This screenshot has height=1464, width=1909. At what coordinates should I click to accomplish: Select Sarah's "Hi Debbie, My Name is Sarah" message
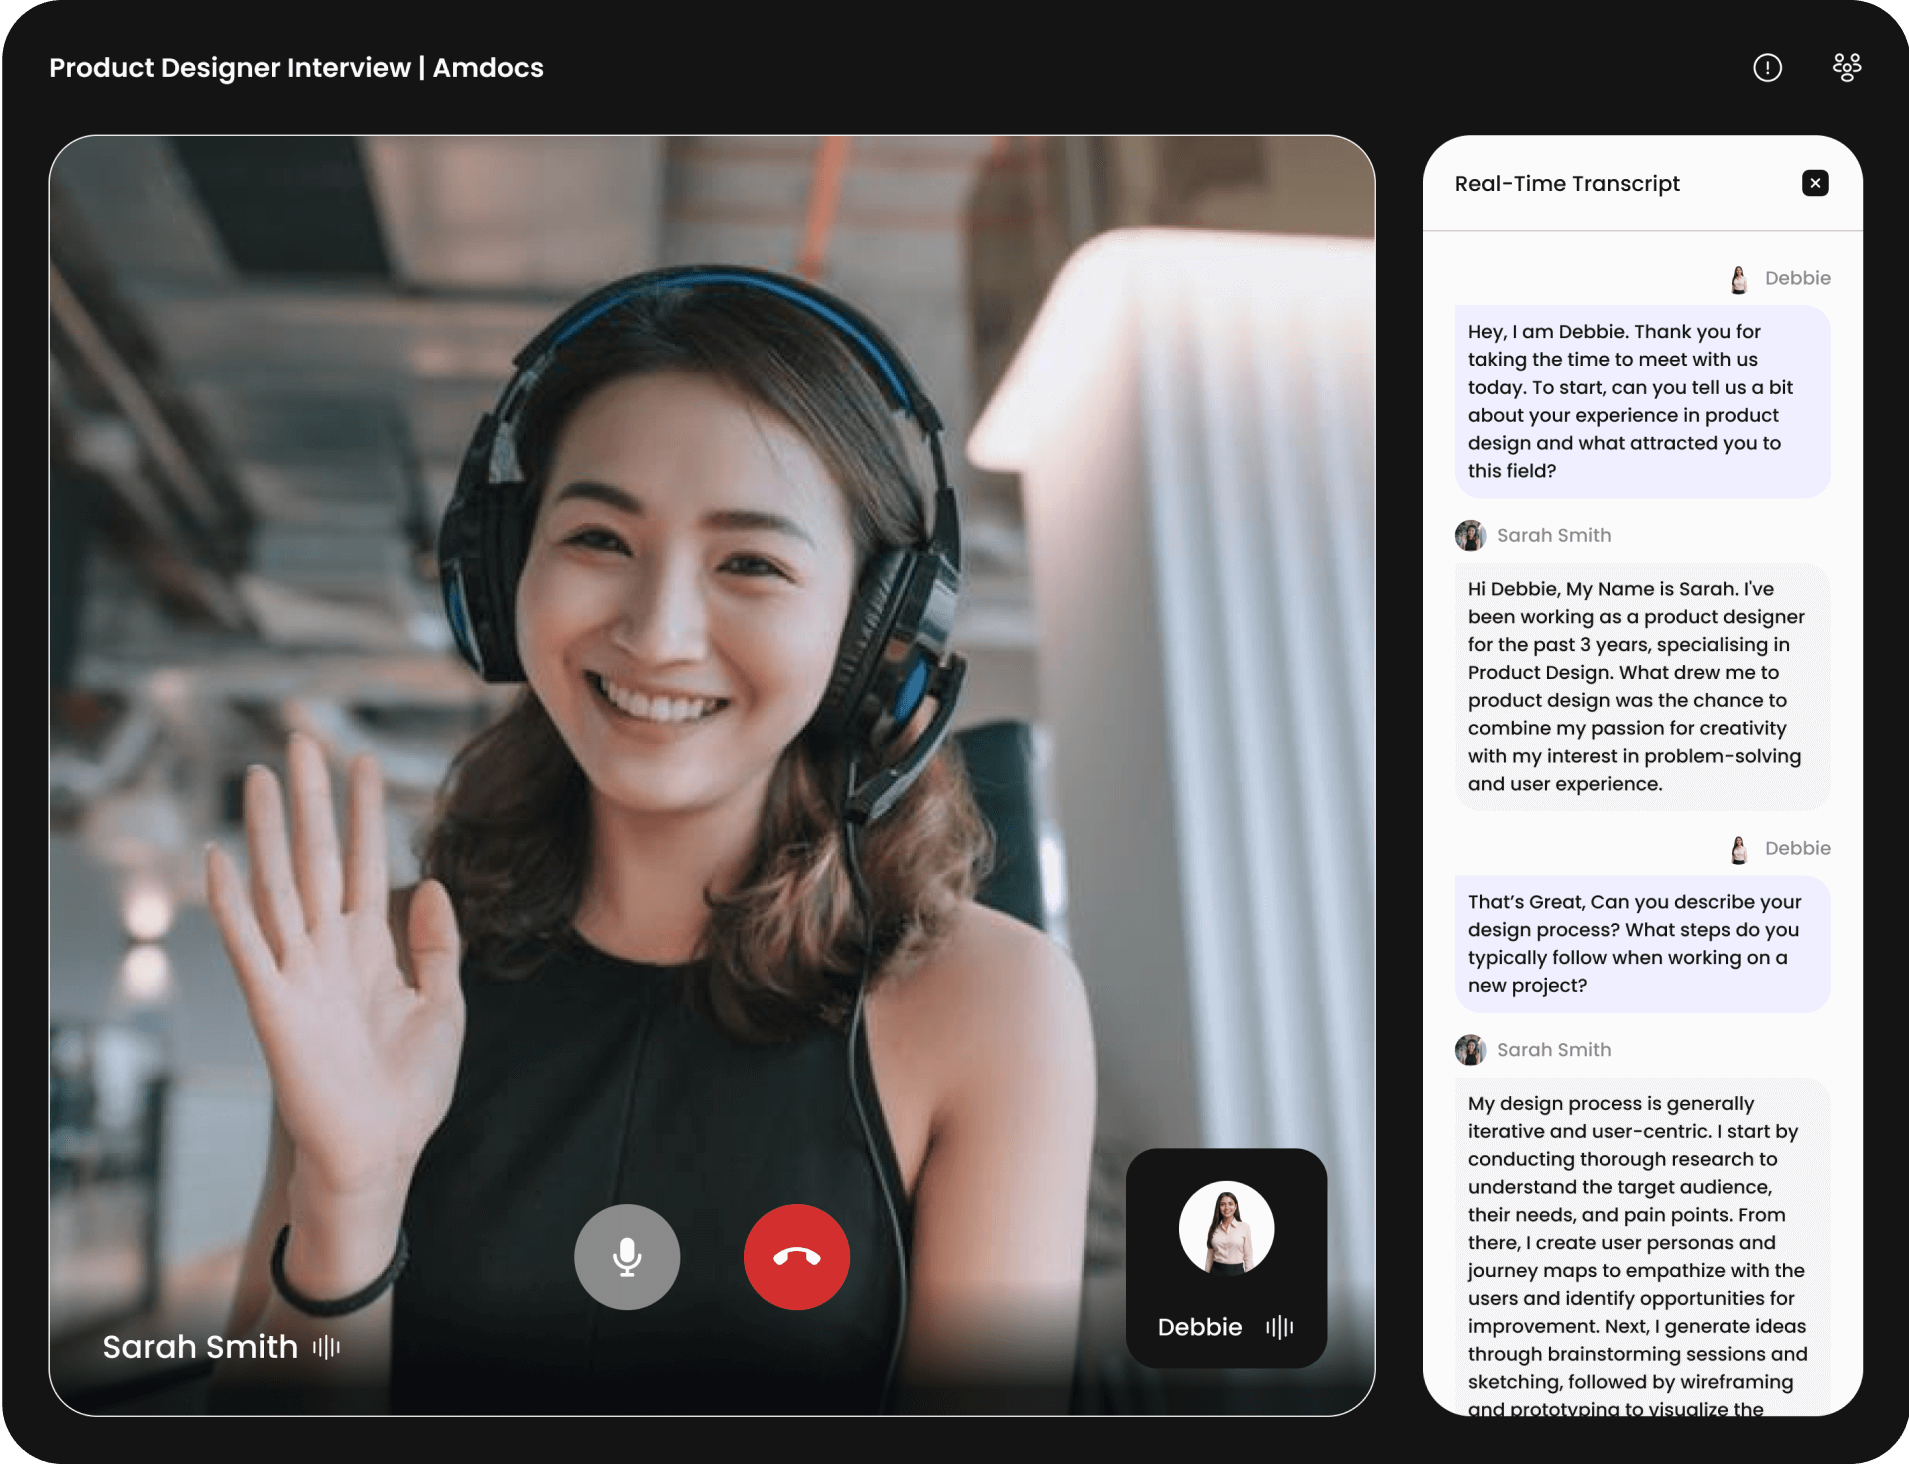point(1641,686)
